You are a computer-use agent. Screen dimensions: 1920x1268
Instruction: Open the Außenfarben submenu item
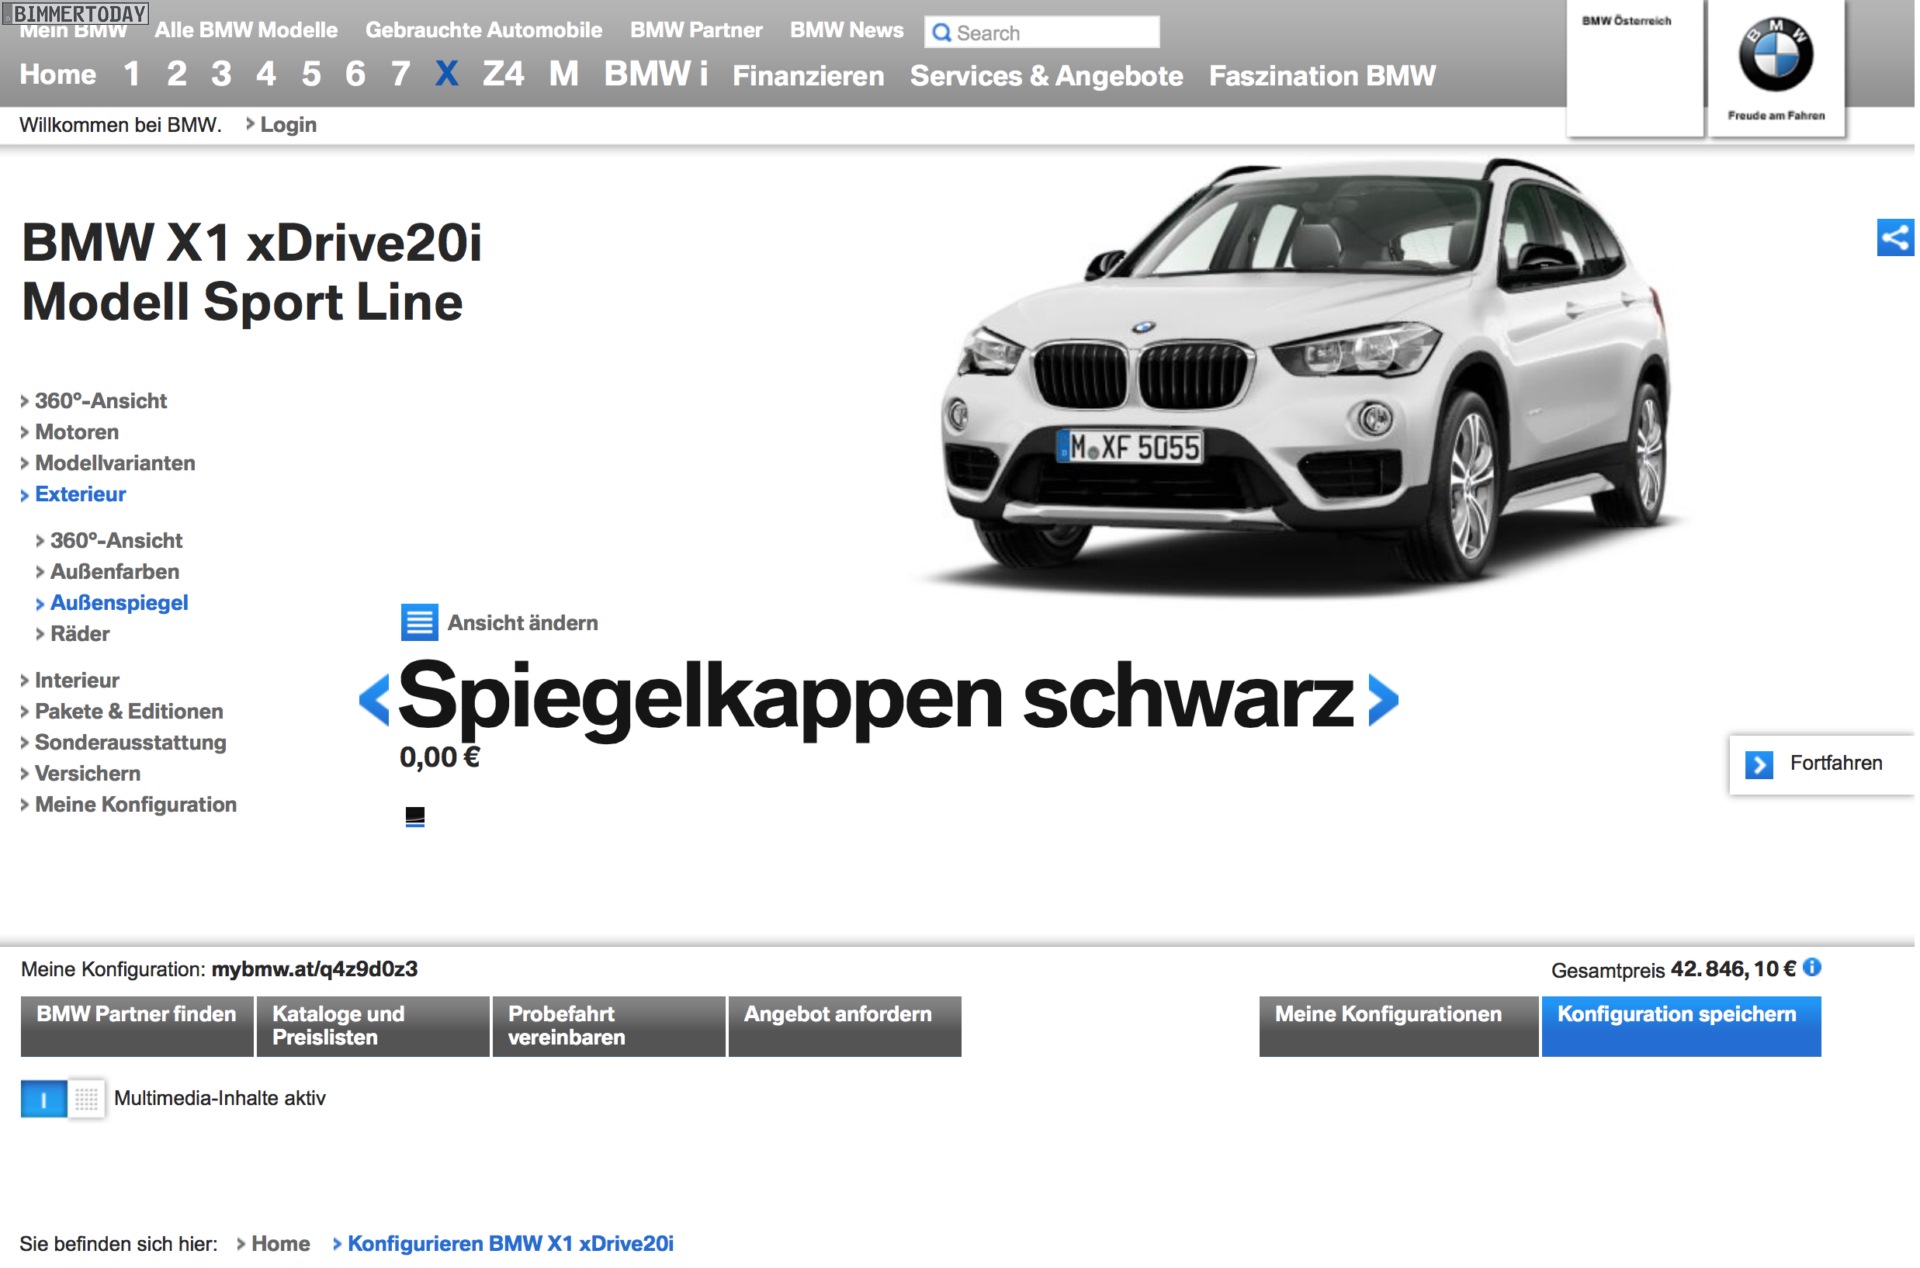115,571
